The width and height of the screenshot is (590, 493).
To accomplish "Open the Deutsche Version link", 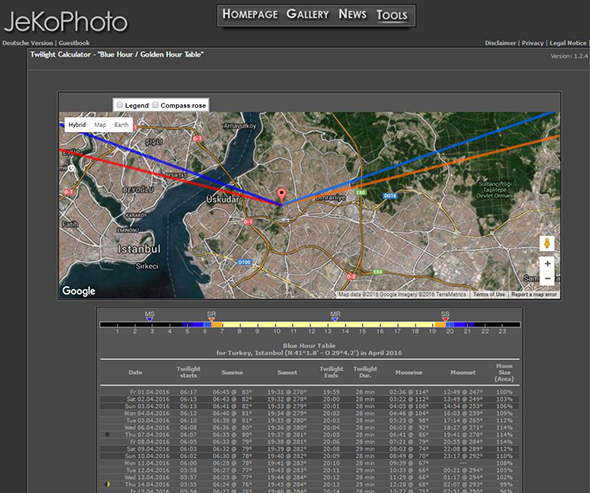I will pyautogui.click(x=27, y=43).
